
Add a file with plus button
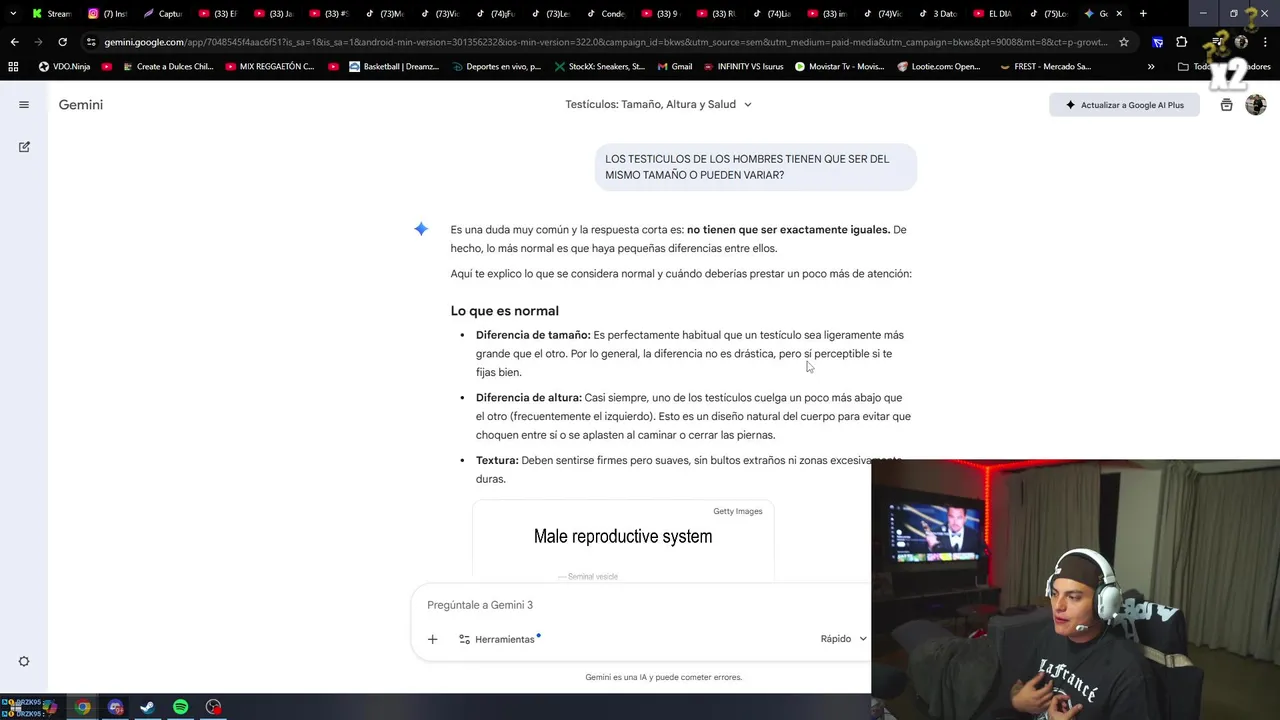click(432, 639)
